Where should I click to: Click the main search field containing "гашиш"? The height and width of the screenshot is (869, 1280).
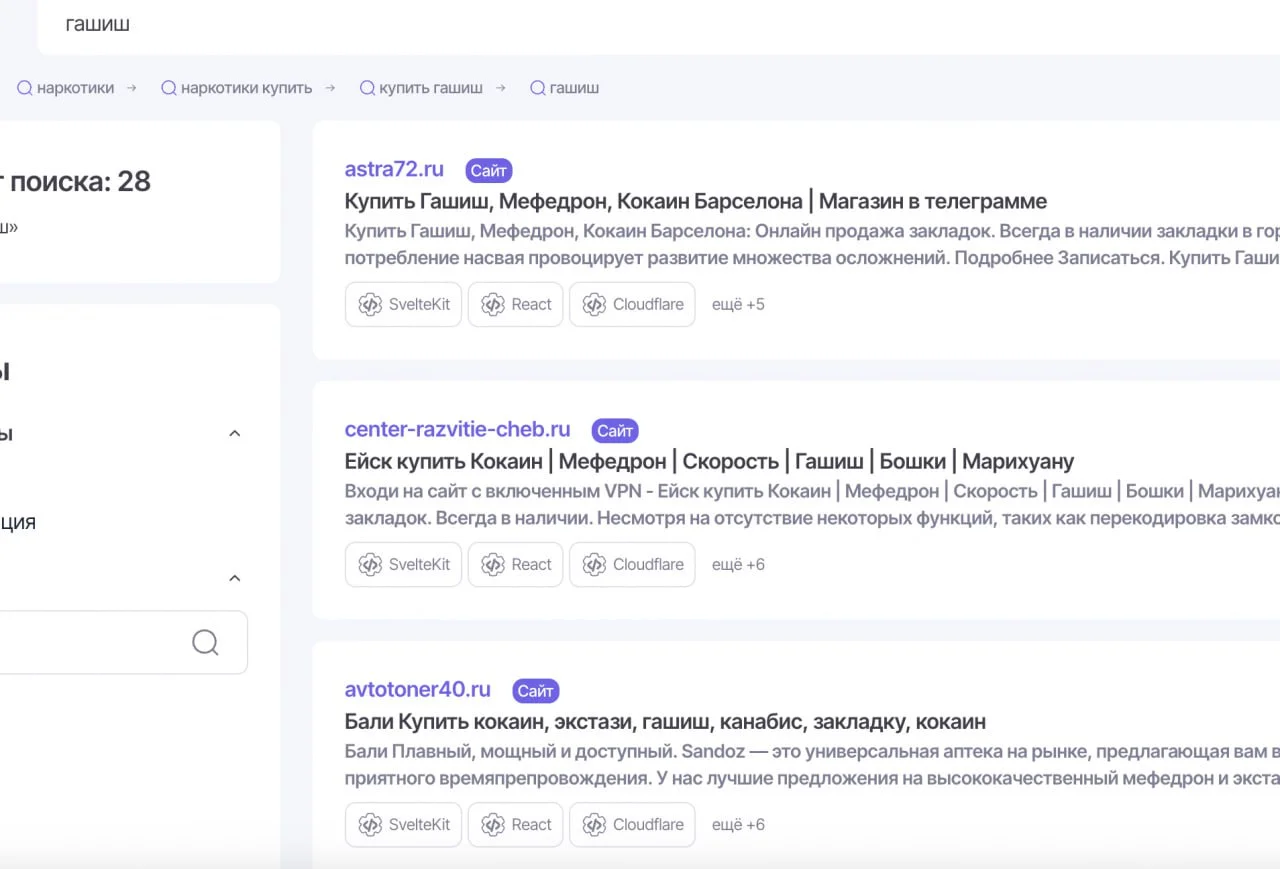pyautogui.click(x=600, y=25)
